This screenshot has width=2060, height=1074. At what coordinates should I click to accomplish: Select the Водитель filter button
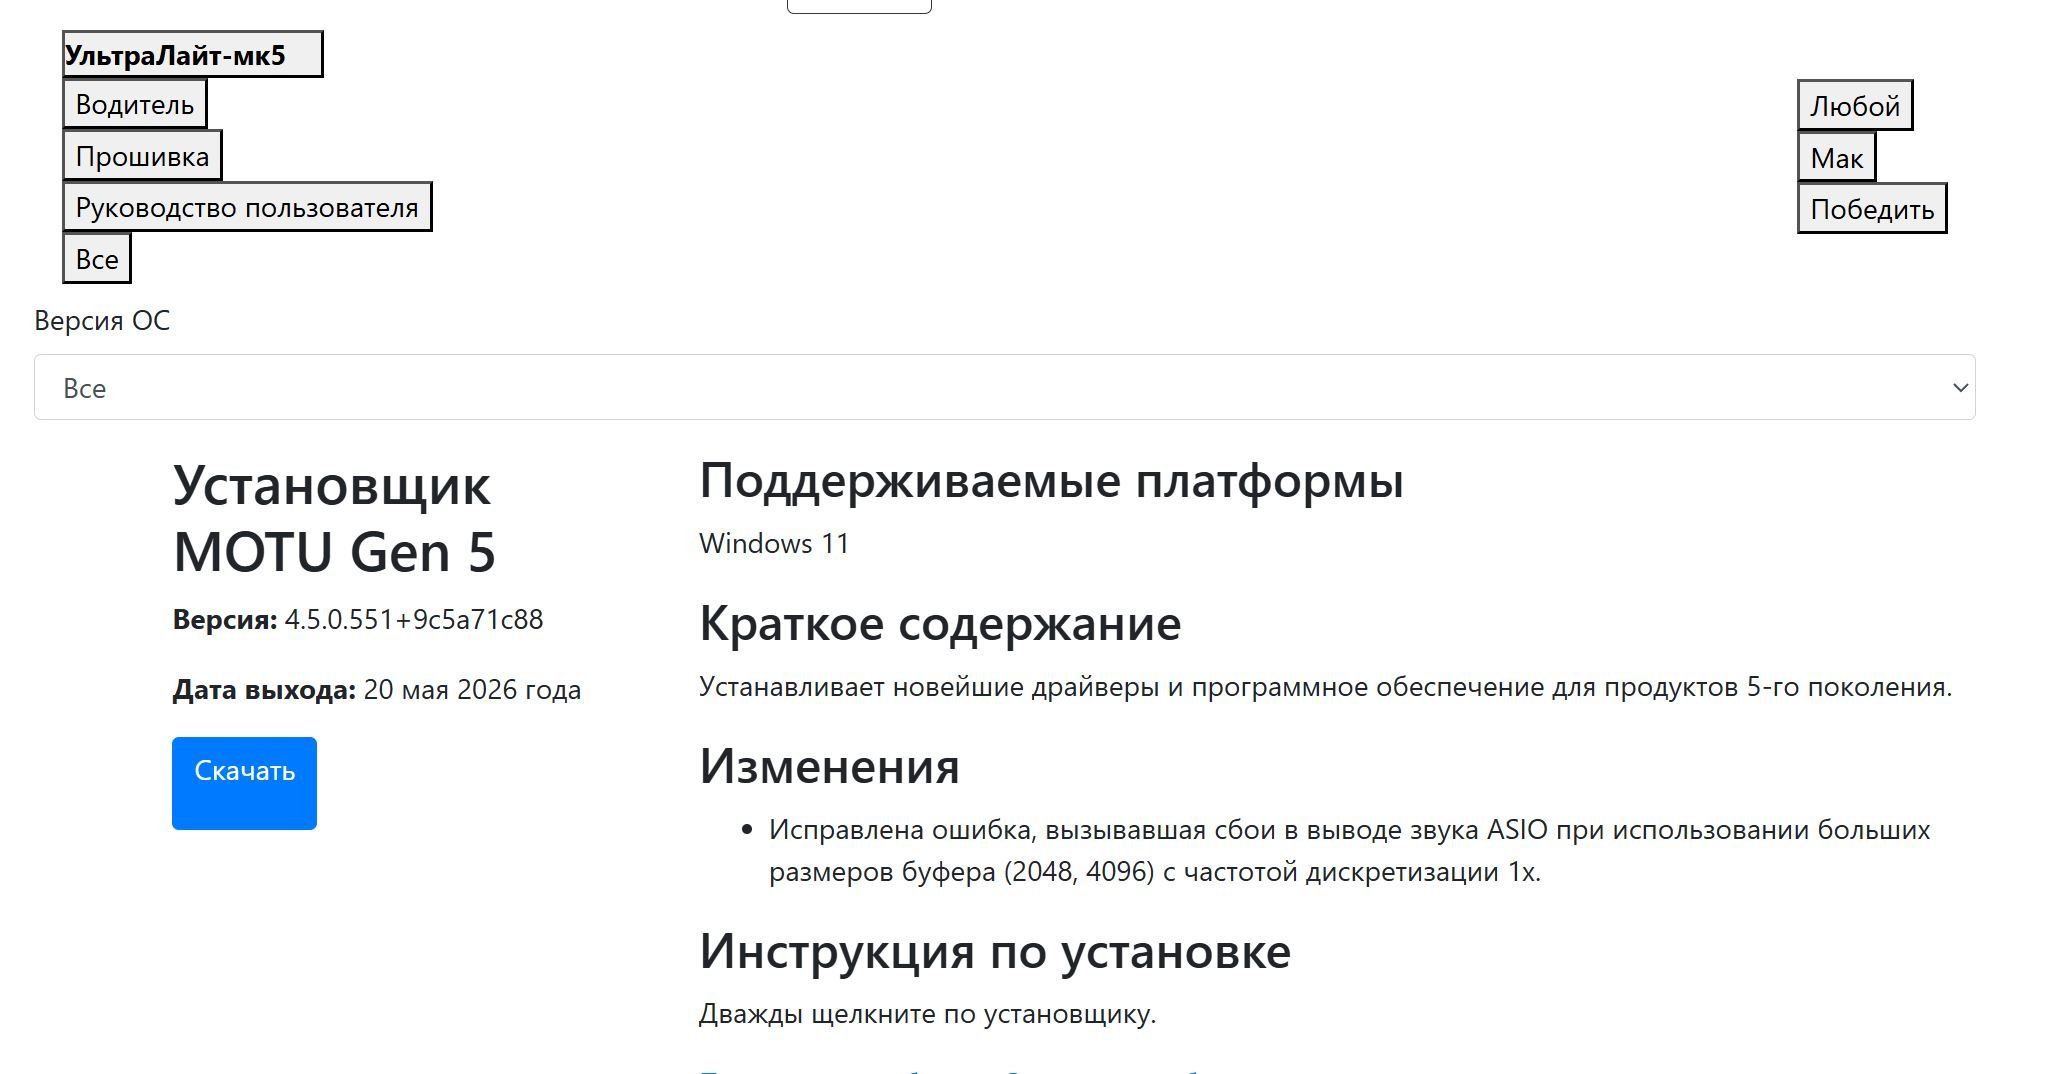click(x=134, y=104)
